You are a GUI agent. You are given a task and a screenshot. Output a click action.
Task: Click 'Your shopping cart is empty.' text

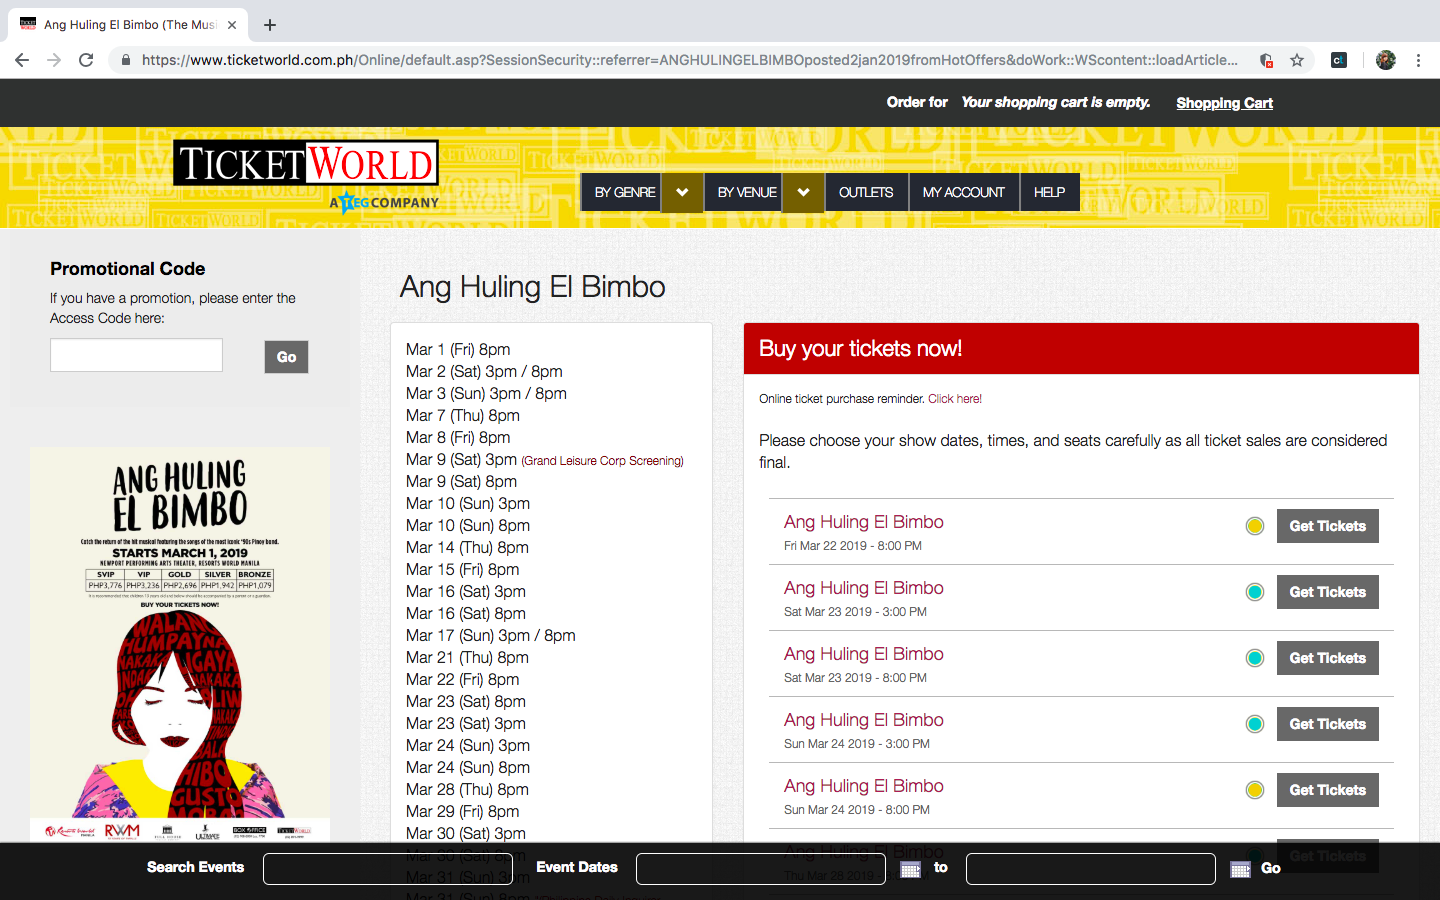(x=1056, y=102)
